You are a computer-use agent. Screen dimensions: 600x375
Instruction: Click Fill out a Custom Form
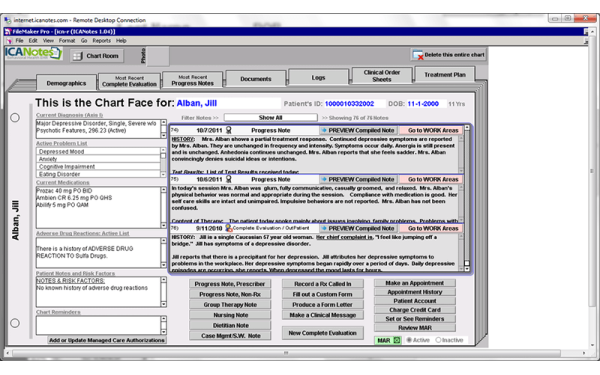click(323, 294)
